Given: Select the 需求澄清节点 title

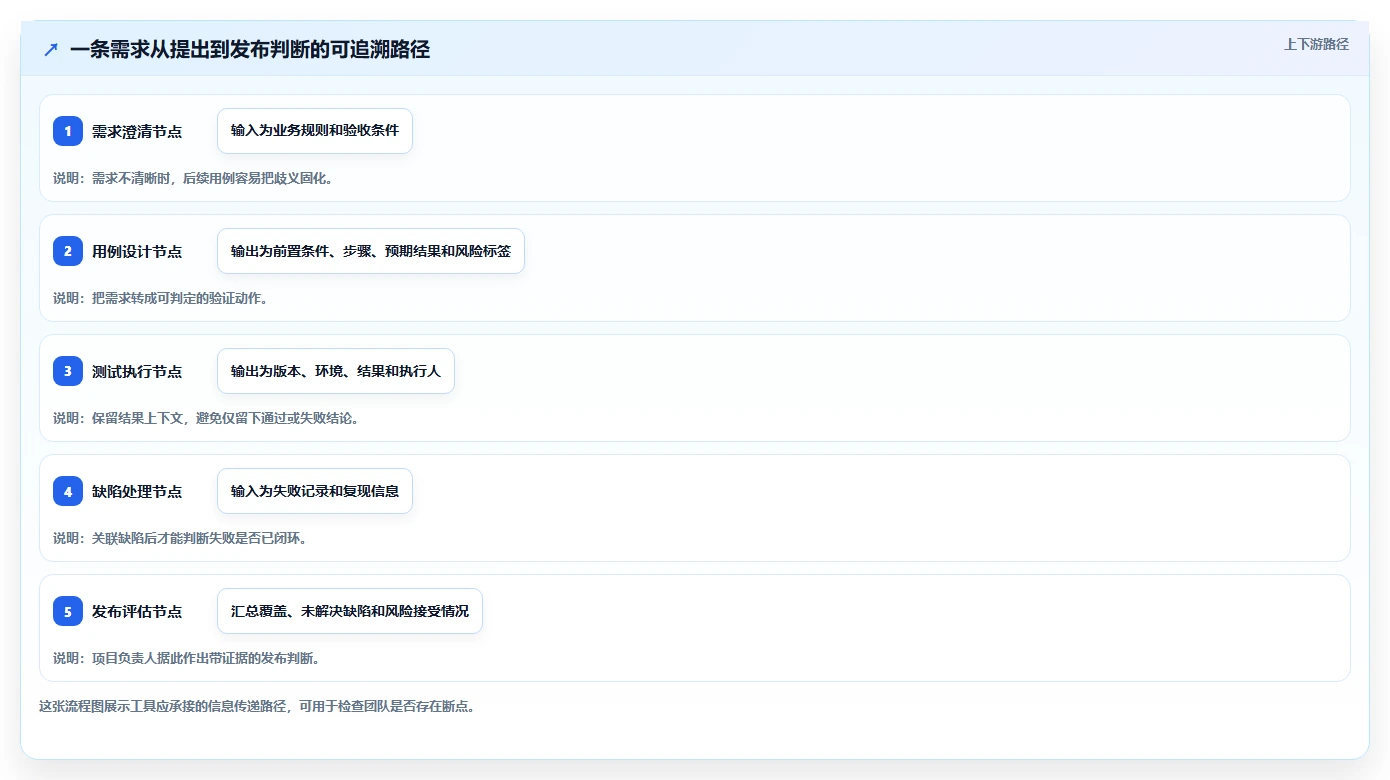Looking at the screenshot, I should (137, 131).
